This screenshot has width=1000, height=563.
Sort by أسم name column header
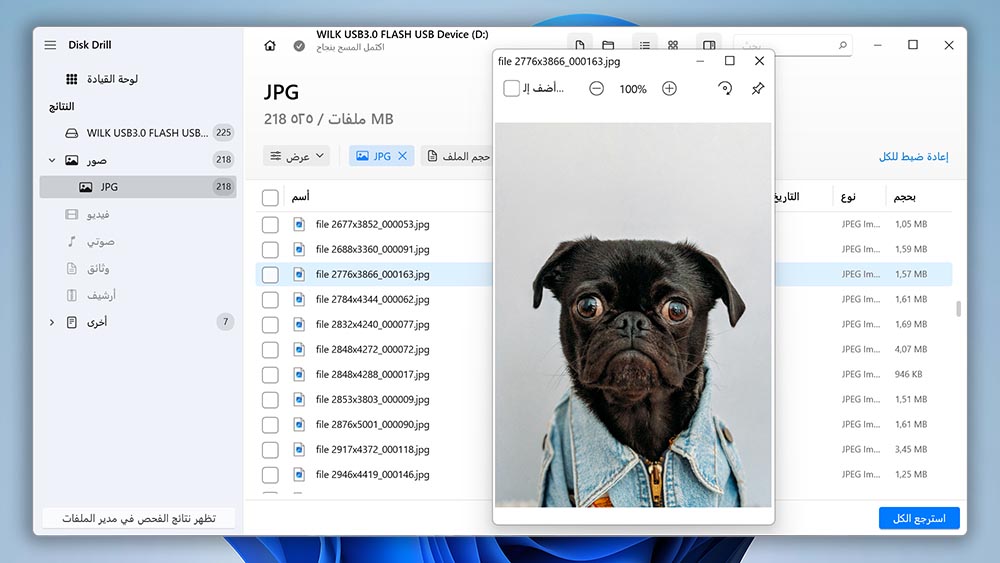(x=300, y=196)
